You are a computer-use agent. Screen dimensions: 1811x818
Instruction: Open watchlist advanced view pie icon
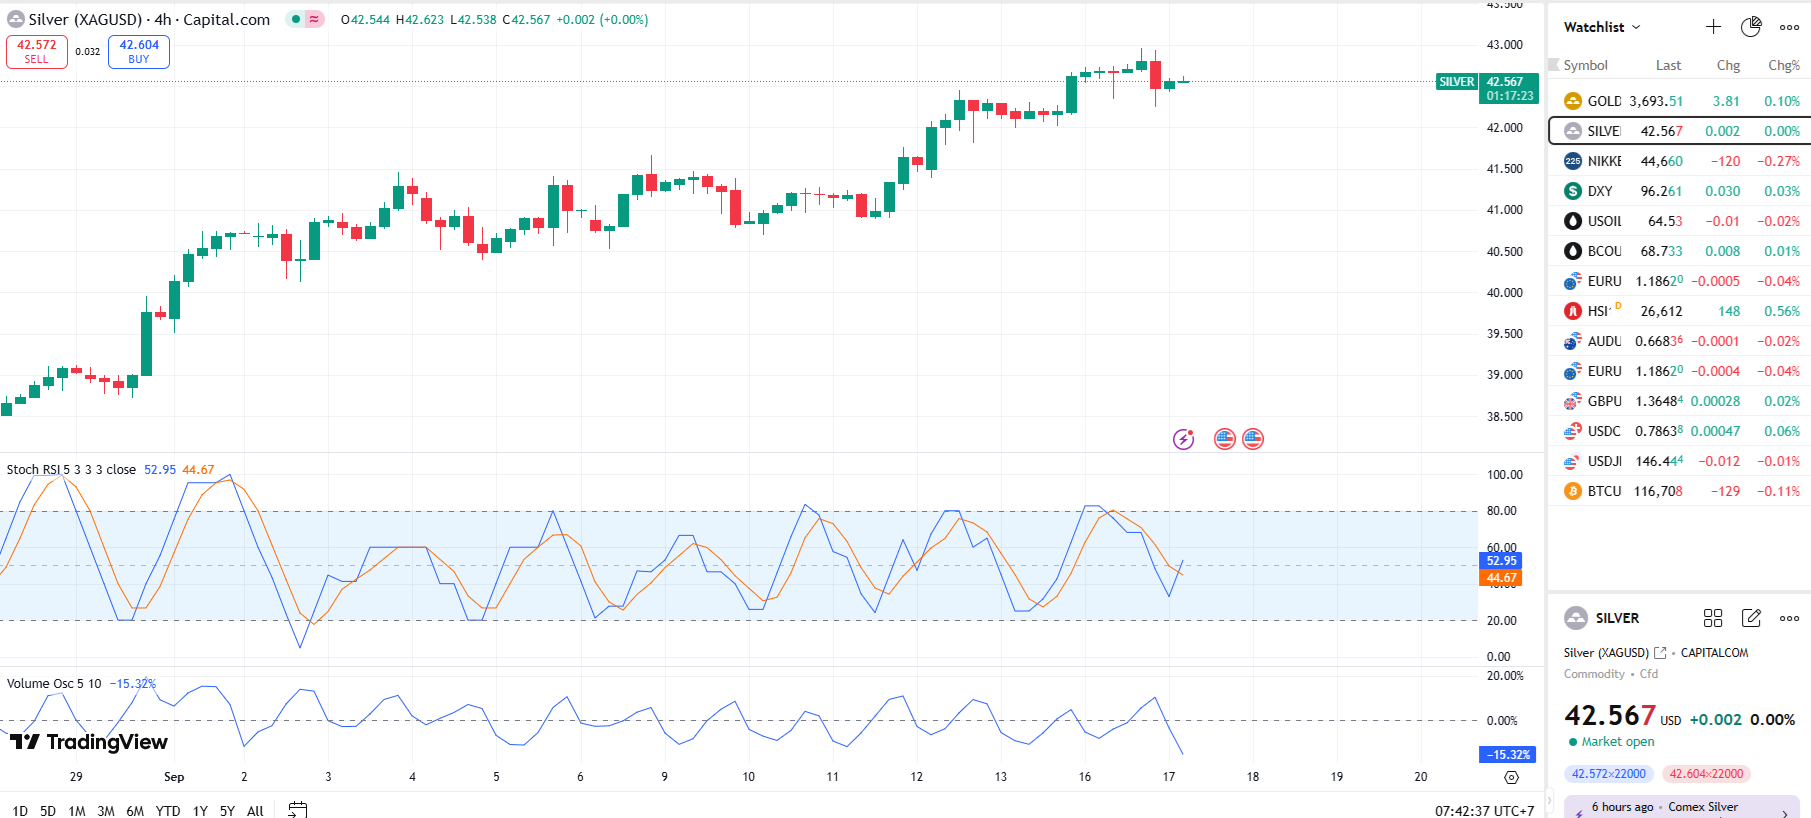(x=1751, y=27)
